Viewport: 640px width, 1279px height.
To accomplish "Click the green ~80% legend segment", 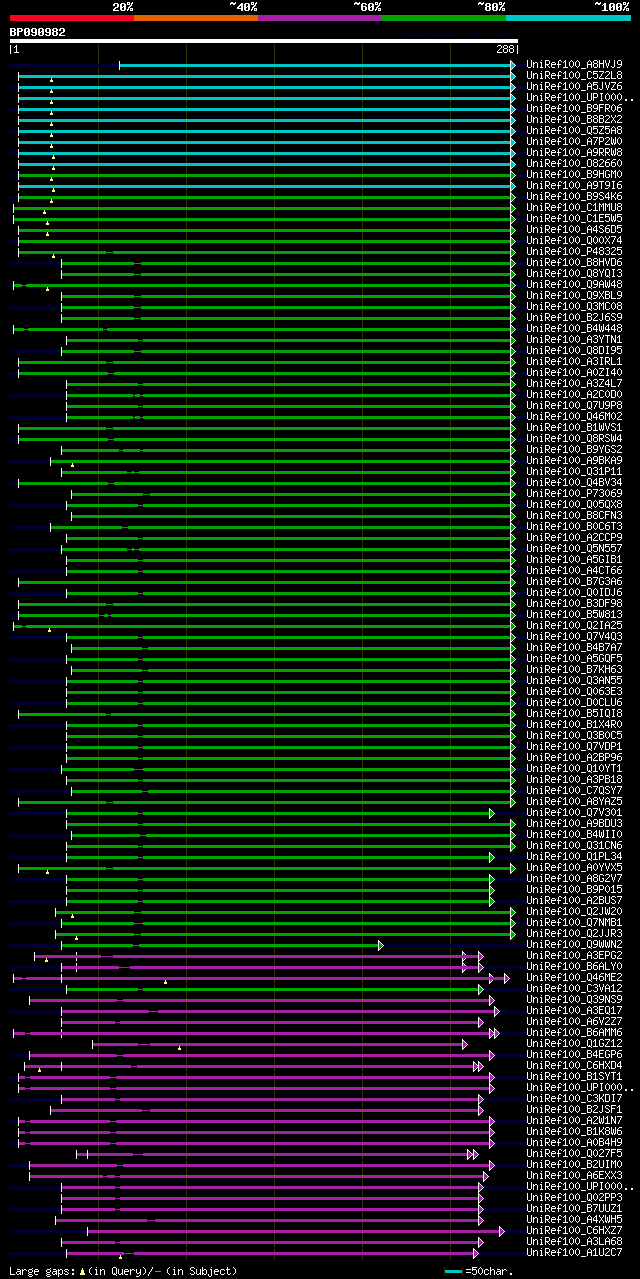I will tap(444, 18).
